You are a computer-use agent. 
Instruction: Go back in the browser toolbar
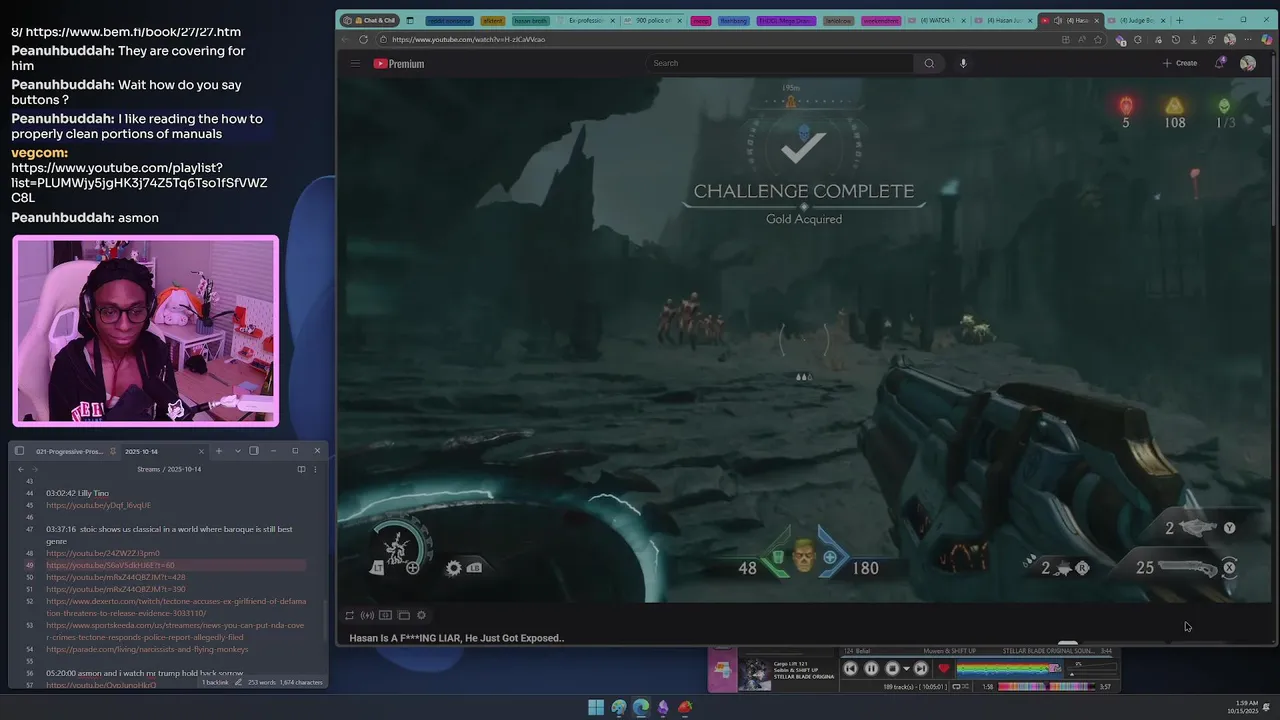[x=345, y=39]
